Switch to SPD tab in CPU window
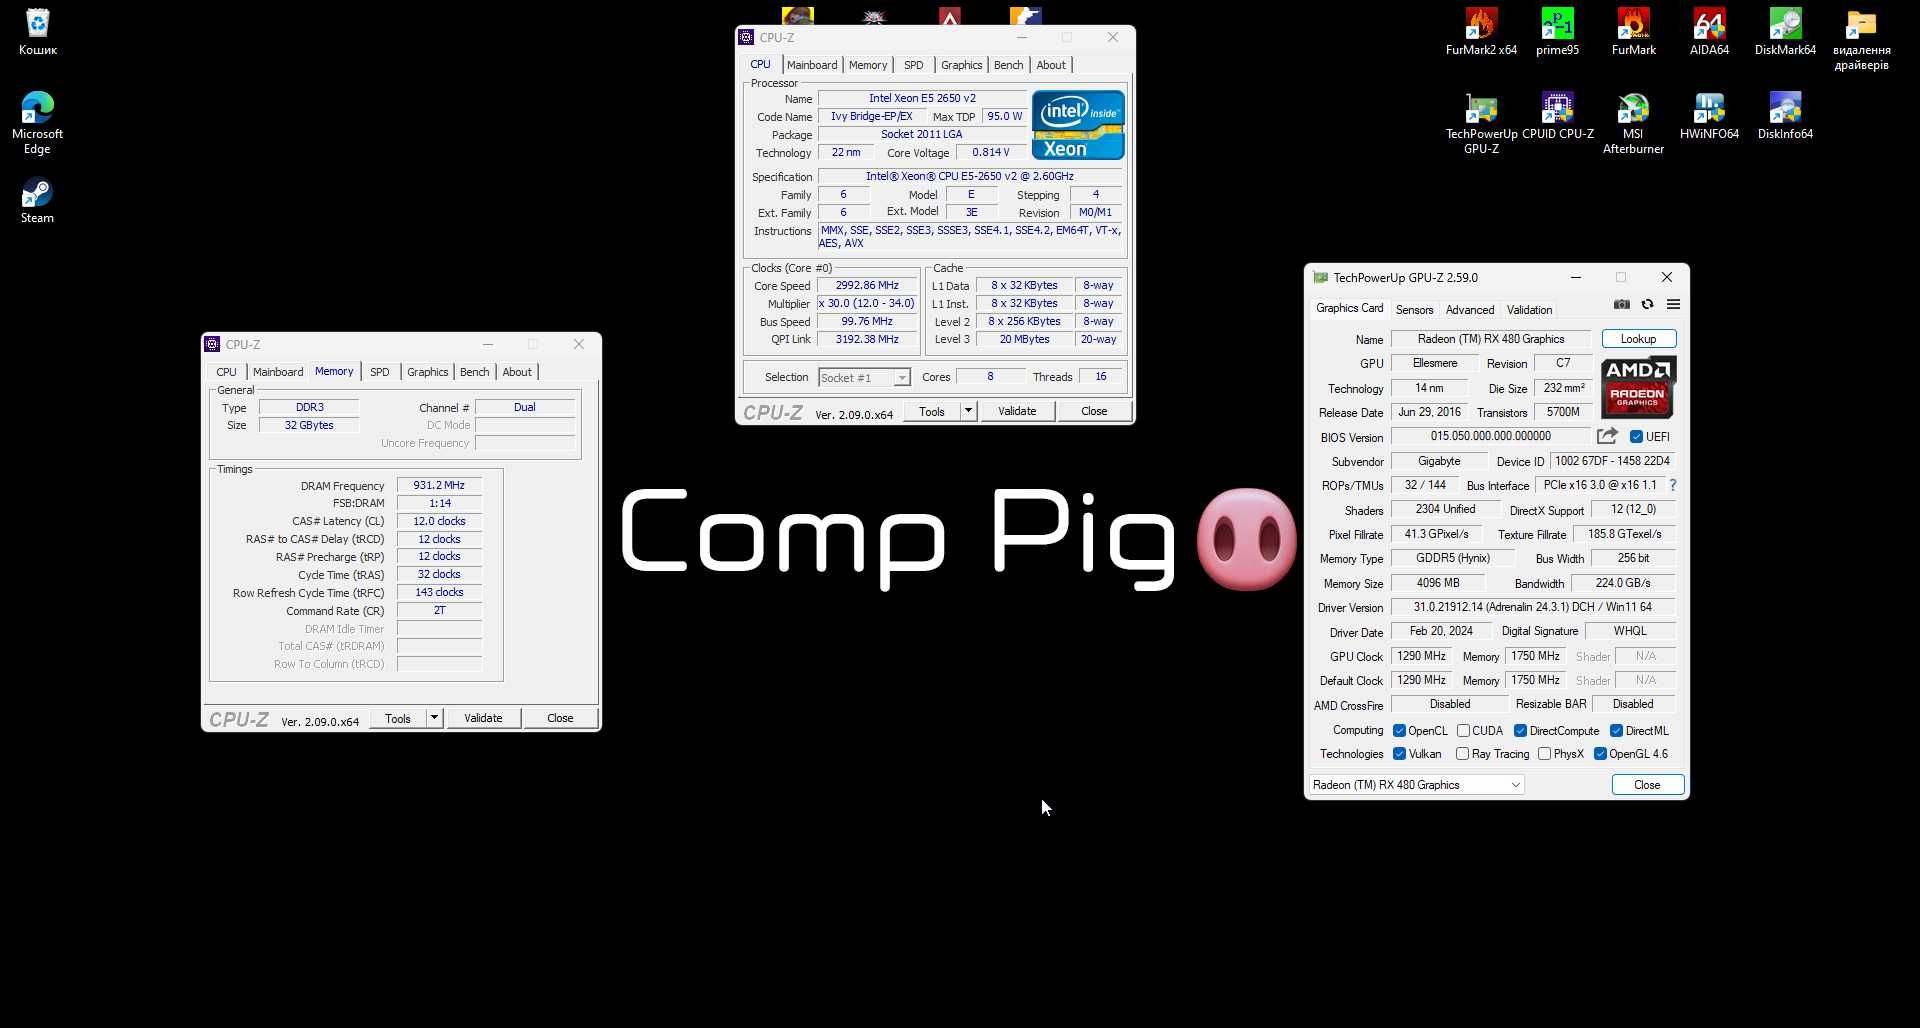1920x1028 pixels. click(x=914, y=65)
